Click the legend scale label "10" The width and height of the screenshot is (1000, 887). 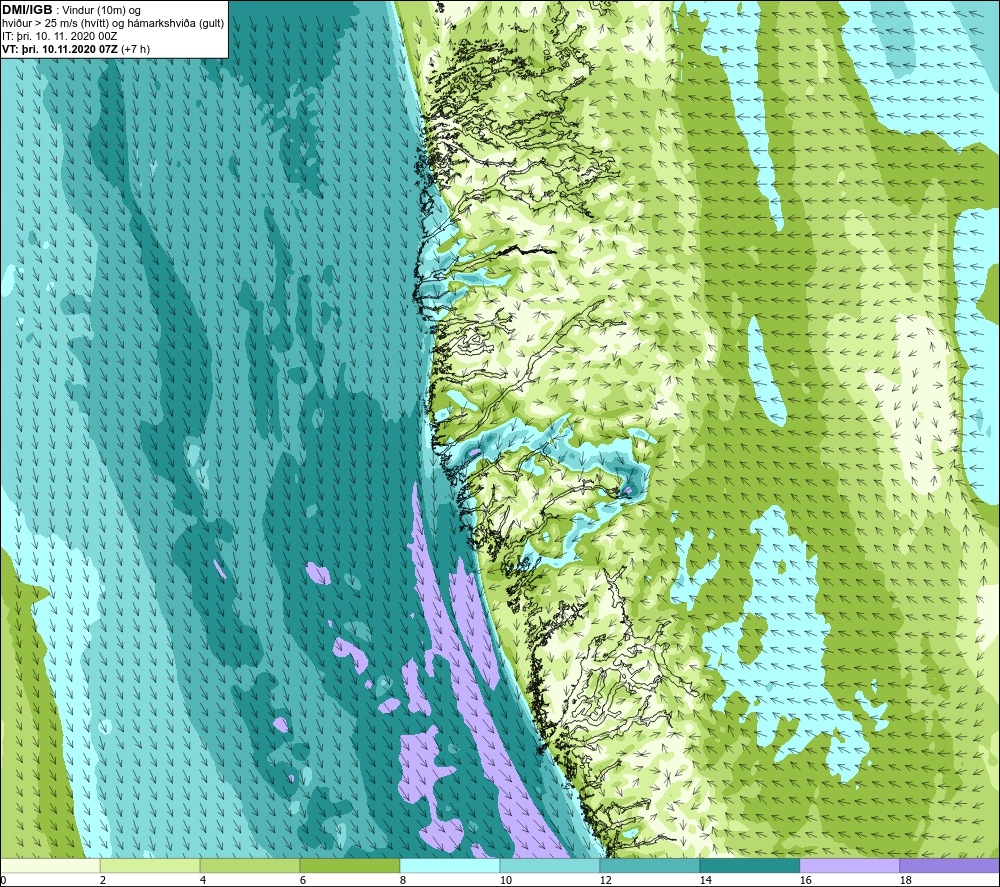click(x=506, y=881)
